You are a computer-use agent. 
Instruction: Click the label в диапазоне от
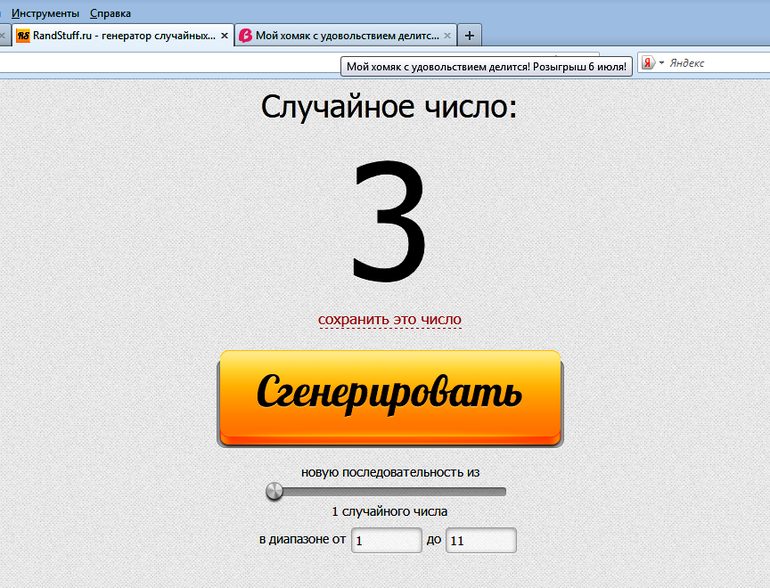tap(302, 539)
